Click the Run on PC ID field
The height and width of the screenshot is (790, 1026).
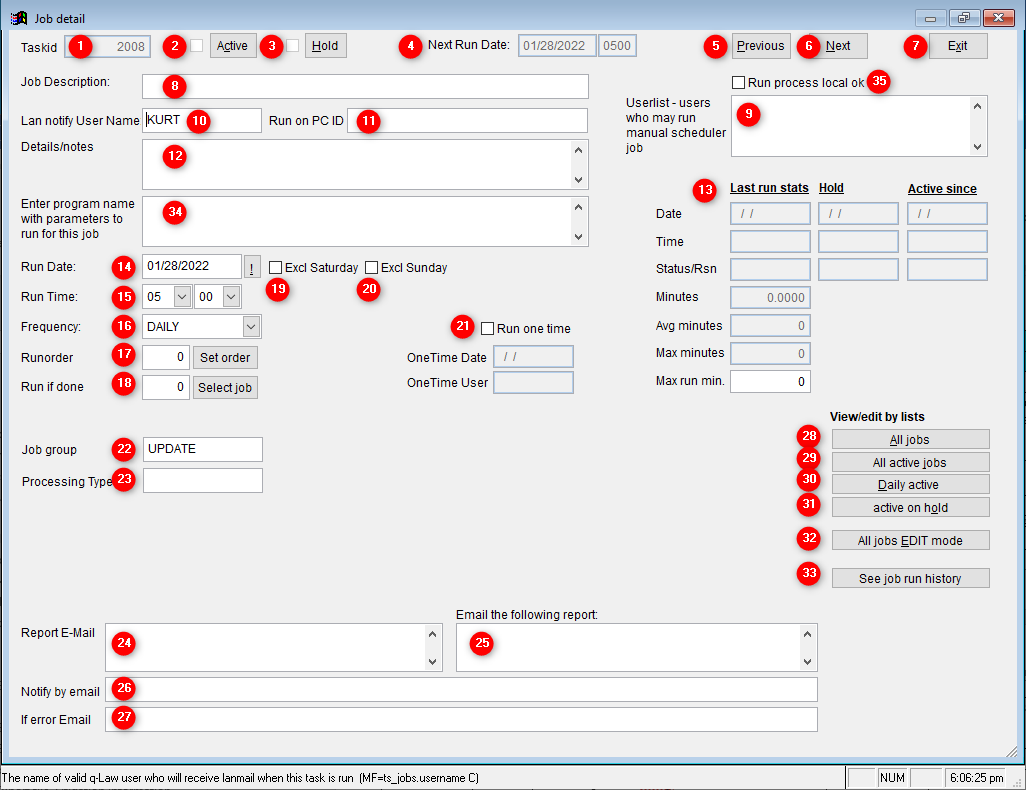pos(467,120)
